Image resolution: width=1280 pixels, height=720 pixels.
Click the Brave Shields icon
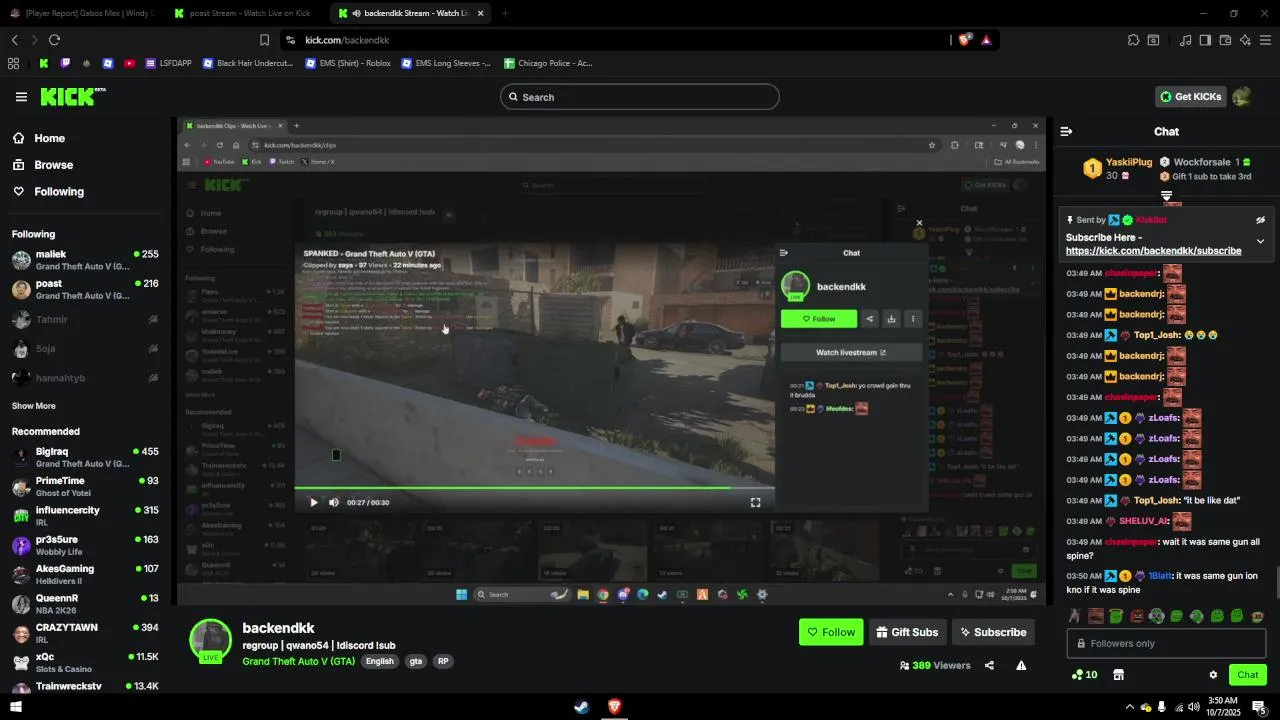[x=964, y=40]
